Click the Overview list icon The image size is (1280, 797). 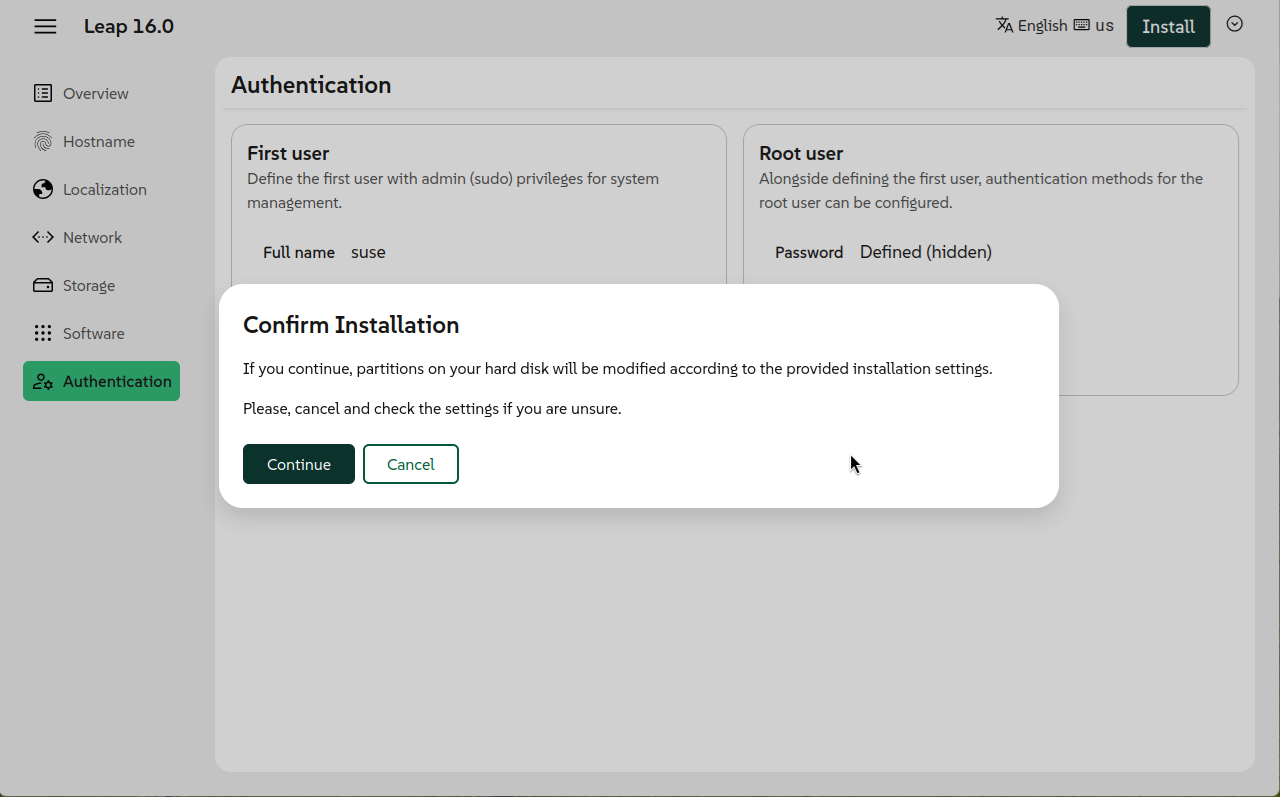point(43,93)
